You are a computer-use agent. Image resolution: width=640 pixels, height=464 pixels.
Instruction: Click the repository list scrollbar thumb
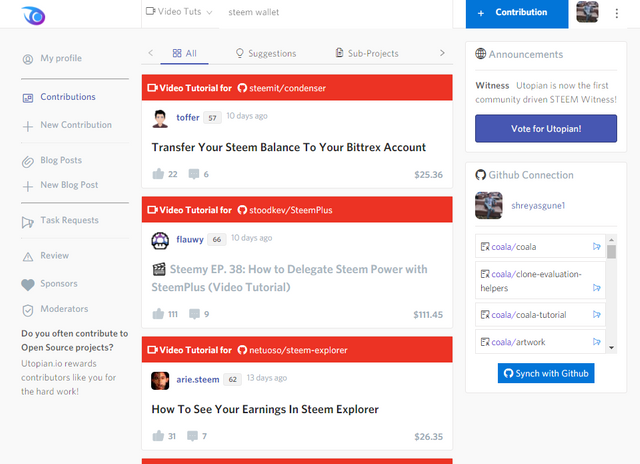click(611, 251)
